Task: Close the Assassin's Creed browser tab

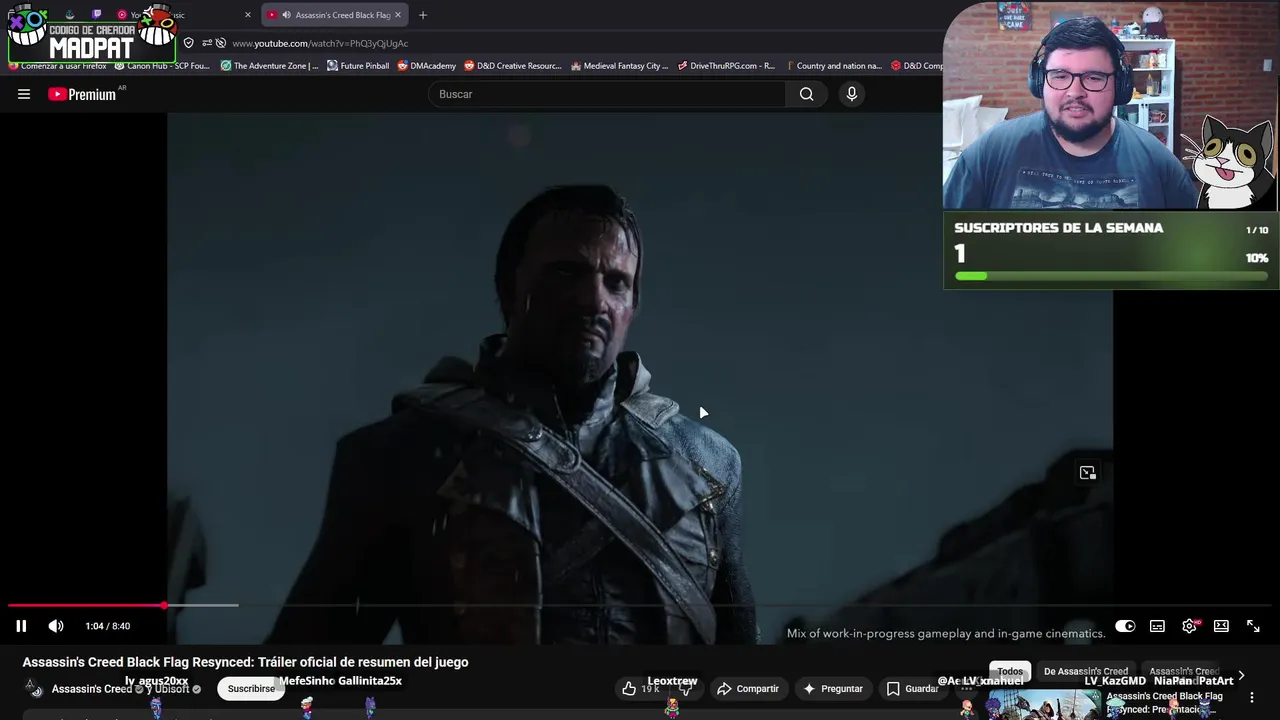Action: [398, 15]
